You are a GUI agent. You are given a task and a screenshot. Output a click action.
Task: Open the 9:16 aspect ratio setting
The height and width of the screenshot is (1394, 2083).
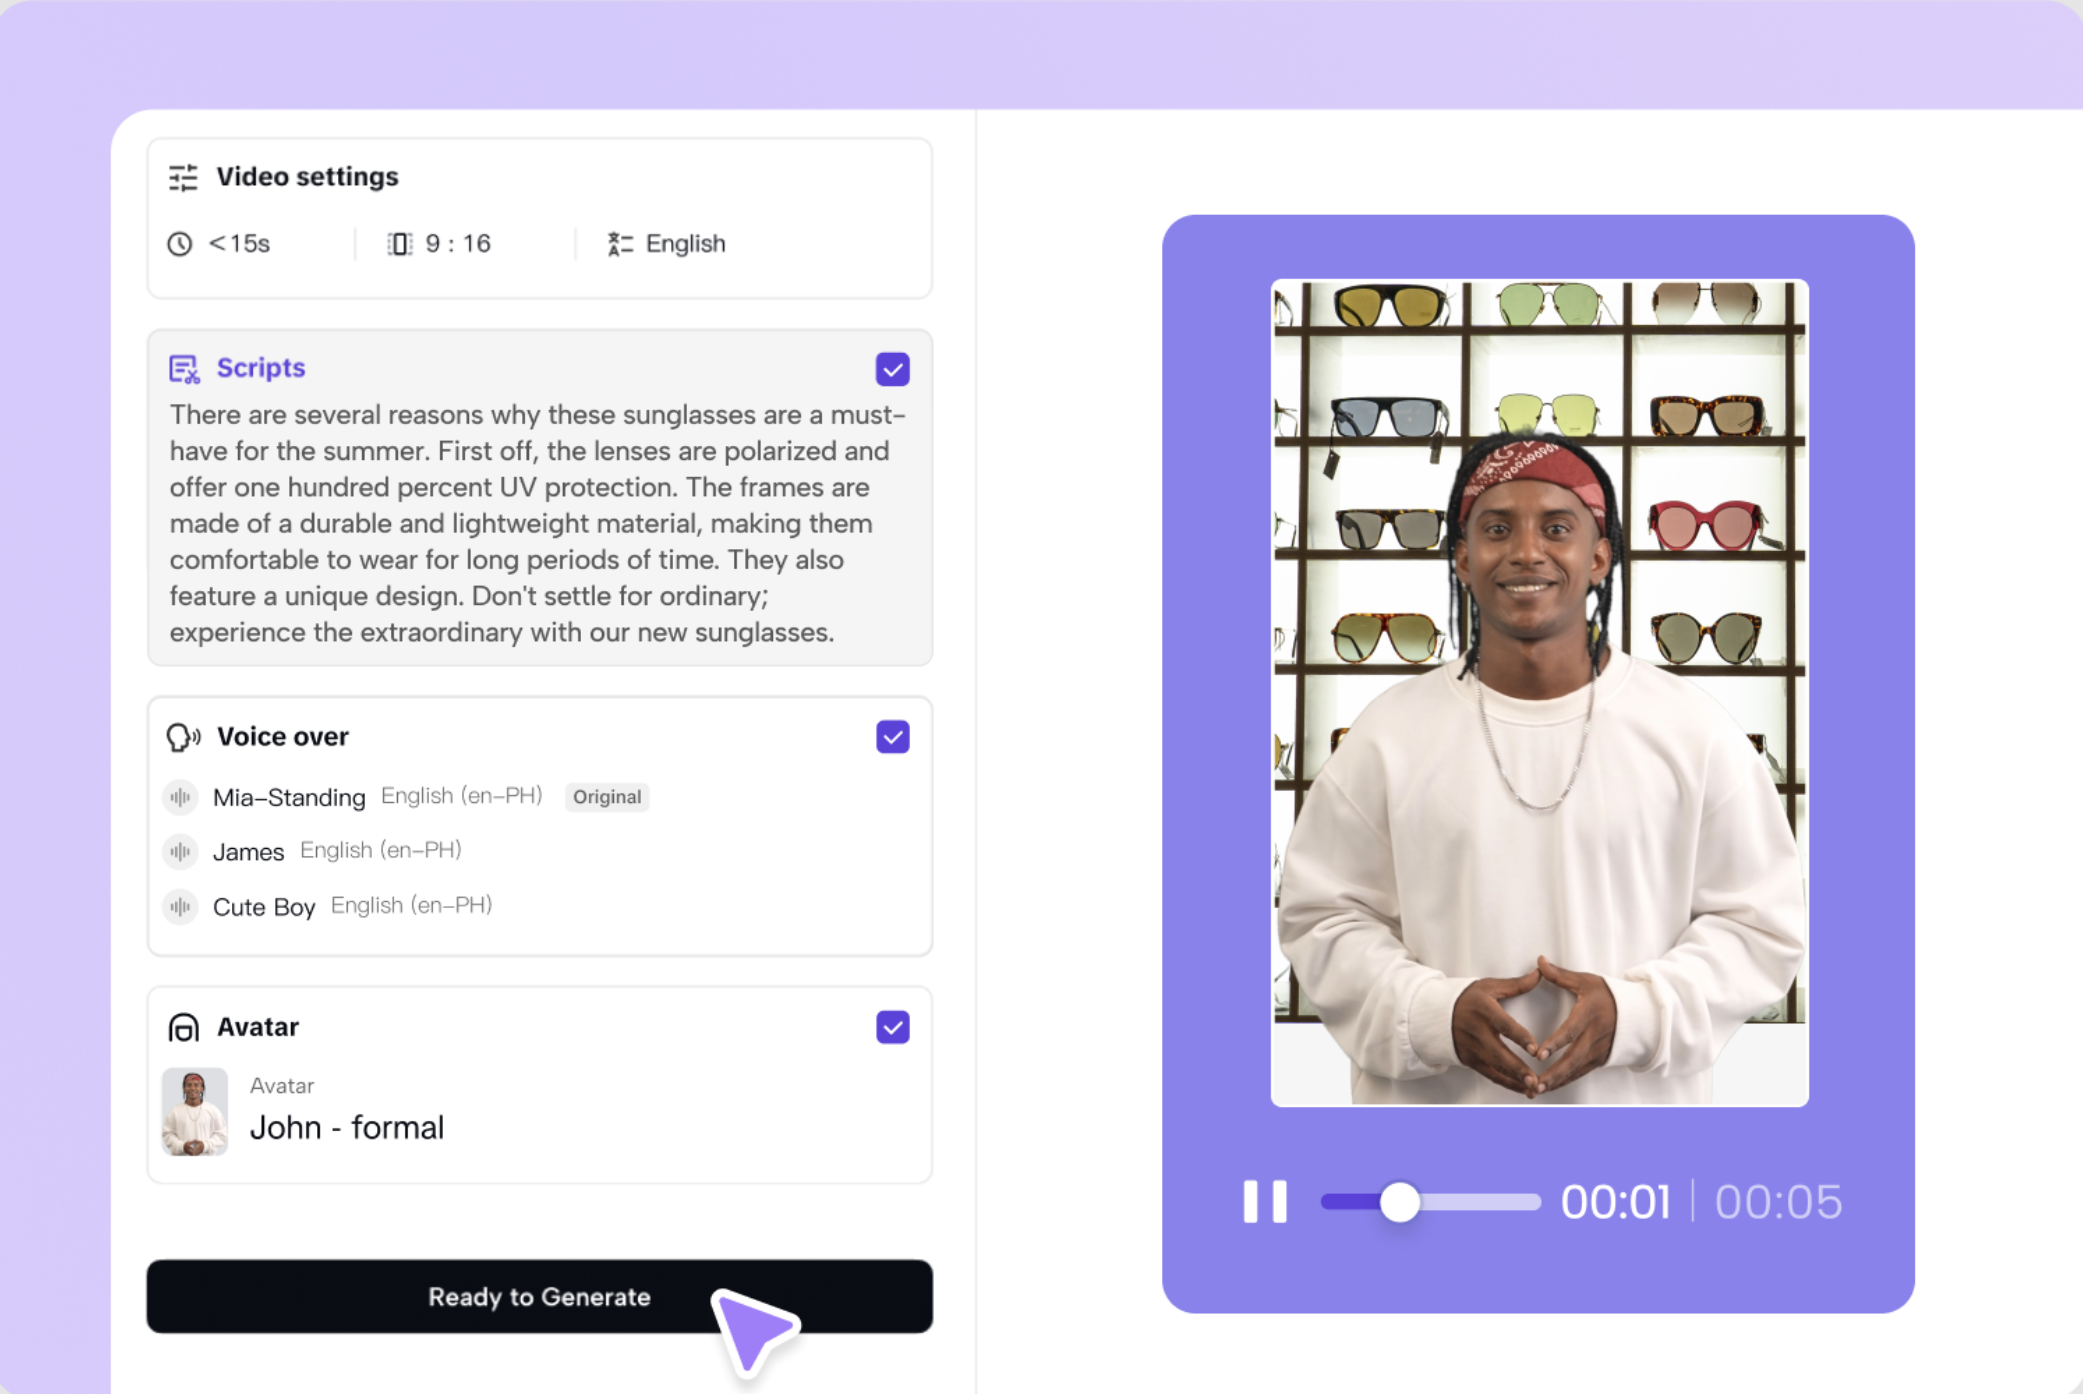pyautogui.click(x=457, y=244)
